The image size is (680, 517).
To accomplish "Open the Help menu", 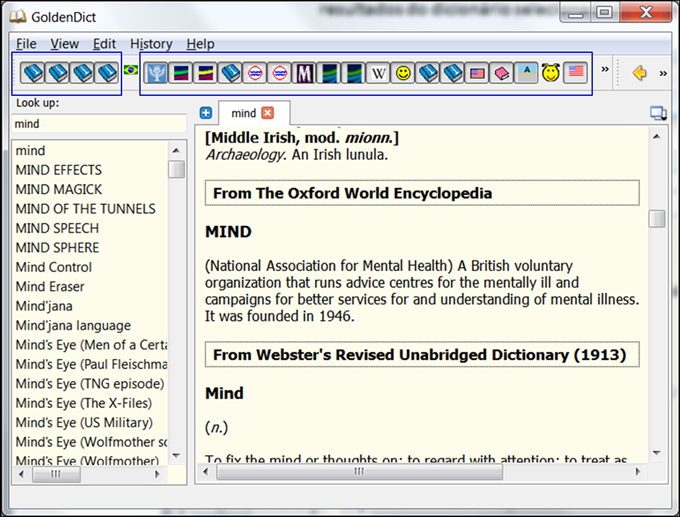I will (x=200, y=44).
